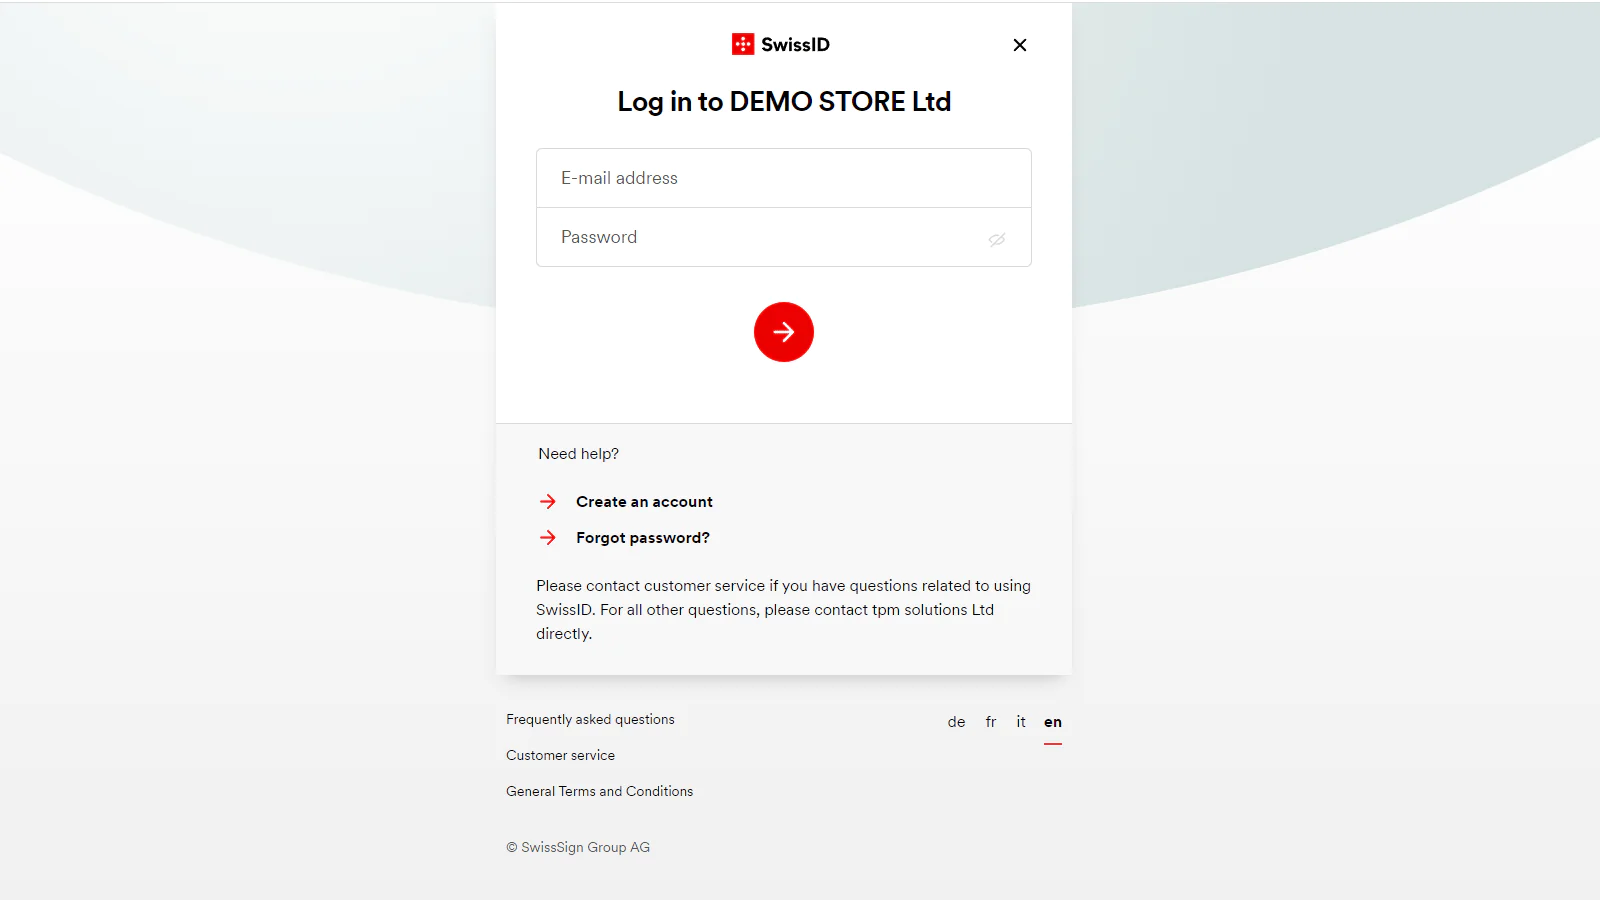Submit login with the red arrow button
This screenshot has width=1600, height=900.
pos(784,332)
